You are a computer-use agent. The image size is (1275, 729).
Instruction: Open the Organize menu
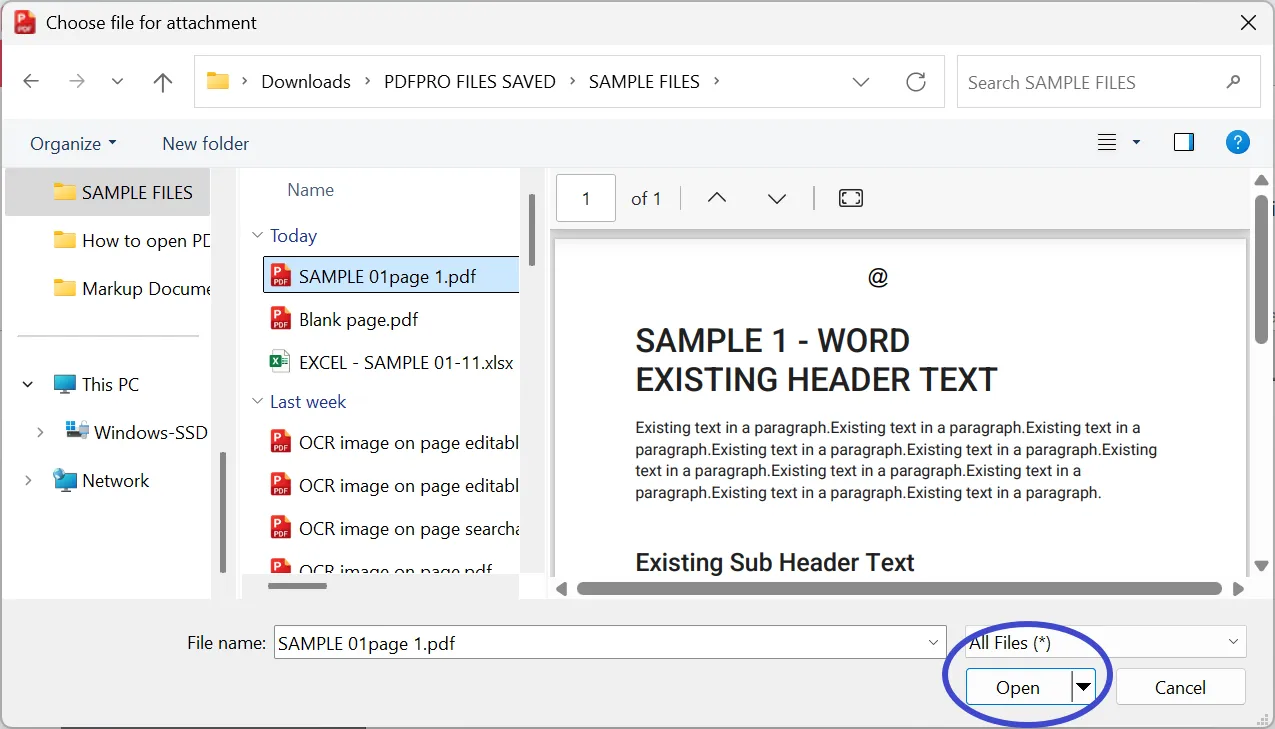pos(73,144)
